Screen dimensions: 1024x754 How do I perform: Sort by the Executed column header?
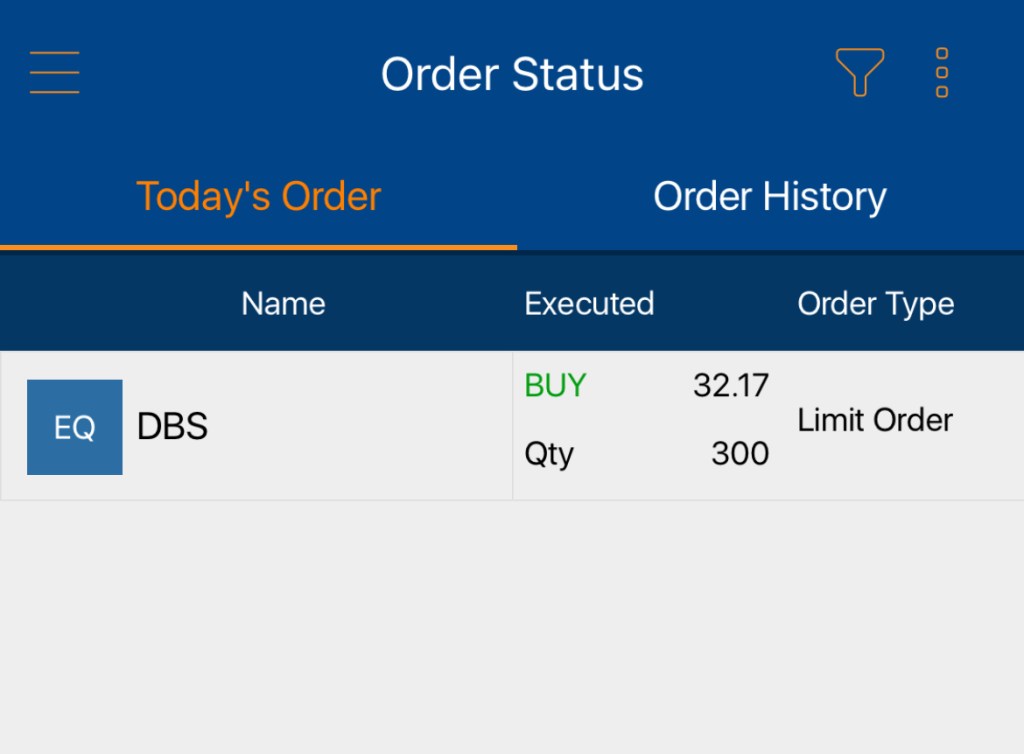[x=589, y=304]
